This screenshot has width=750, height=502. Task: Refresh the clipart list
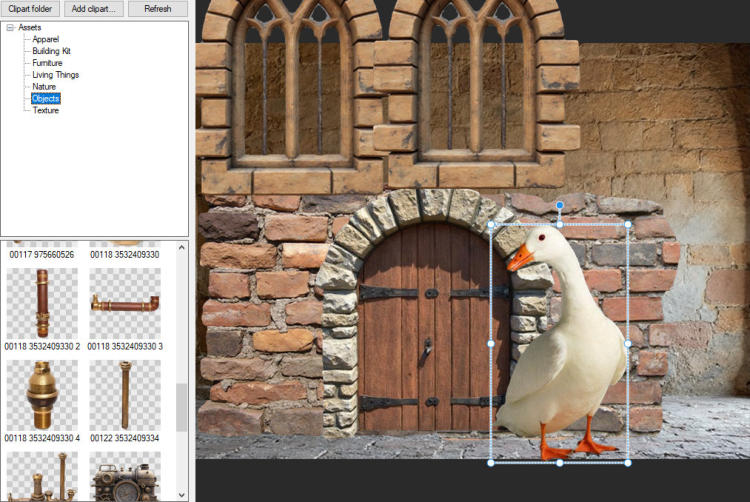(157, 9)
